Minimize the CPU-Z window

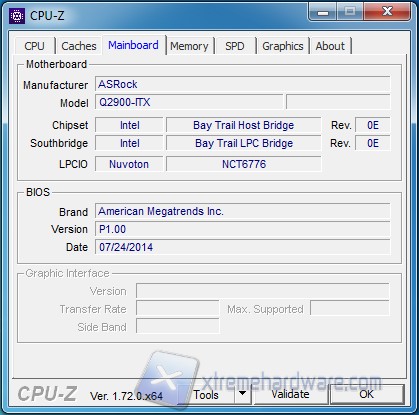click(x=323, y=12)
